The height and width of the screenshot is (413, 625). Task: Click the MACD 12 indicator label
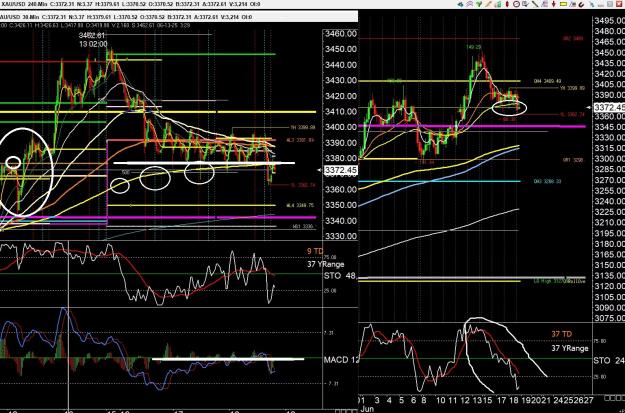(341, 360)
